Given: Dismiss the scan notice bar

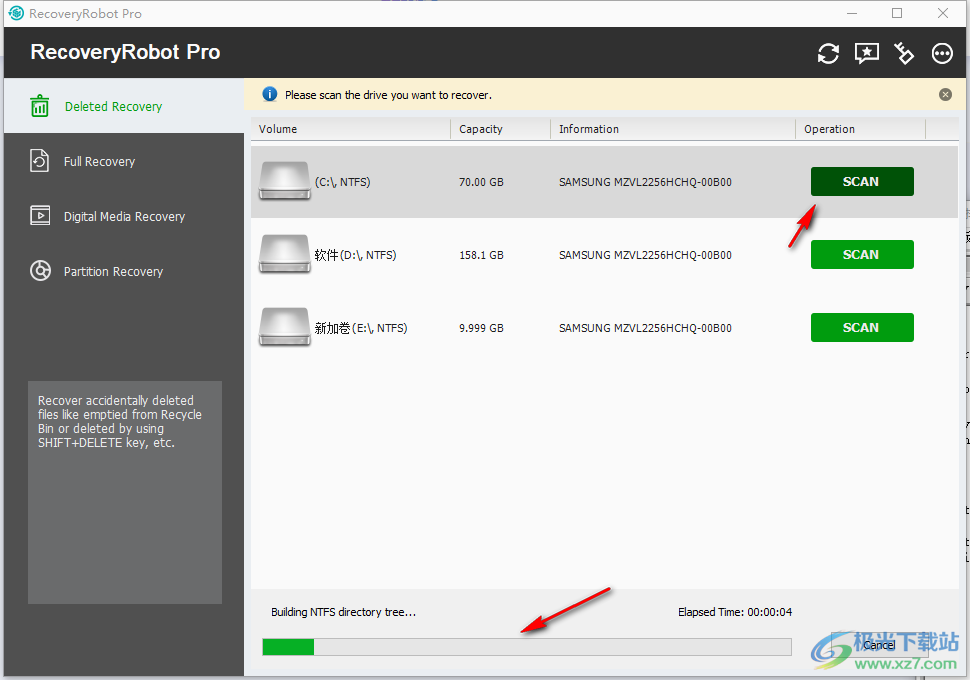Looking at the screenshot, I should point(945,94).
